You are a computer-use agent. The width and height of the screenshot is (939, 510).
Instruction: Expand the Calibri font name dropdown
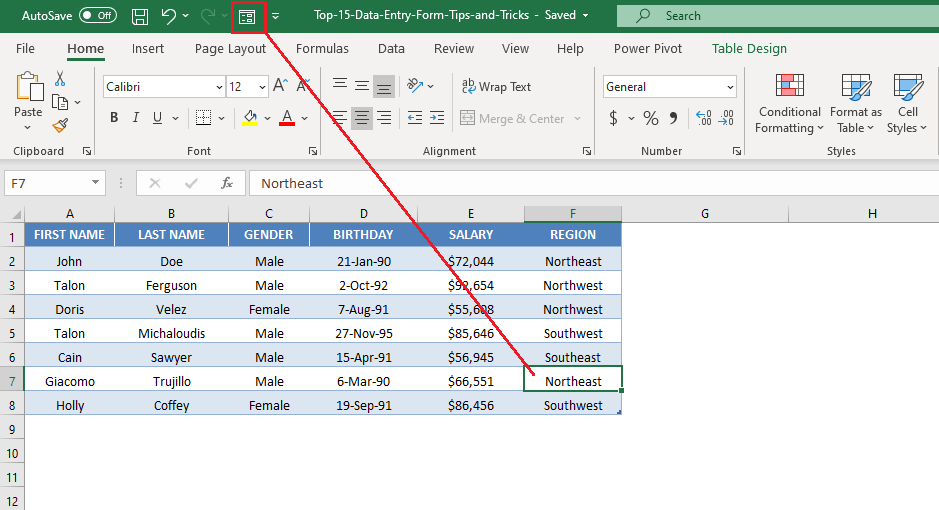219,87
